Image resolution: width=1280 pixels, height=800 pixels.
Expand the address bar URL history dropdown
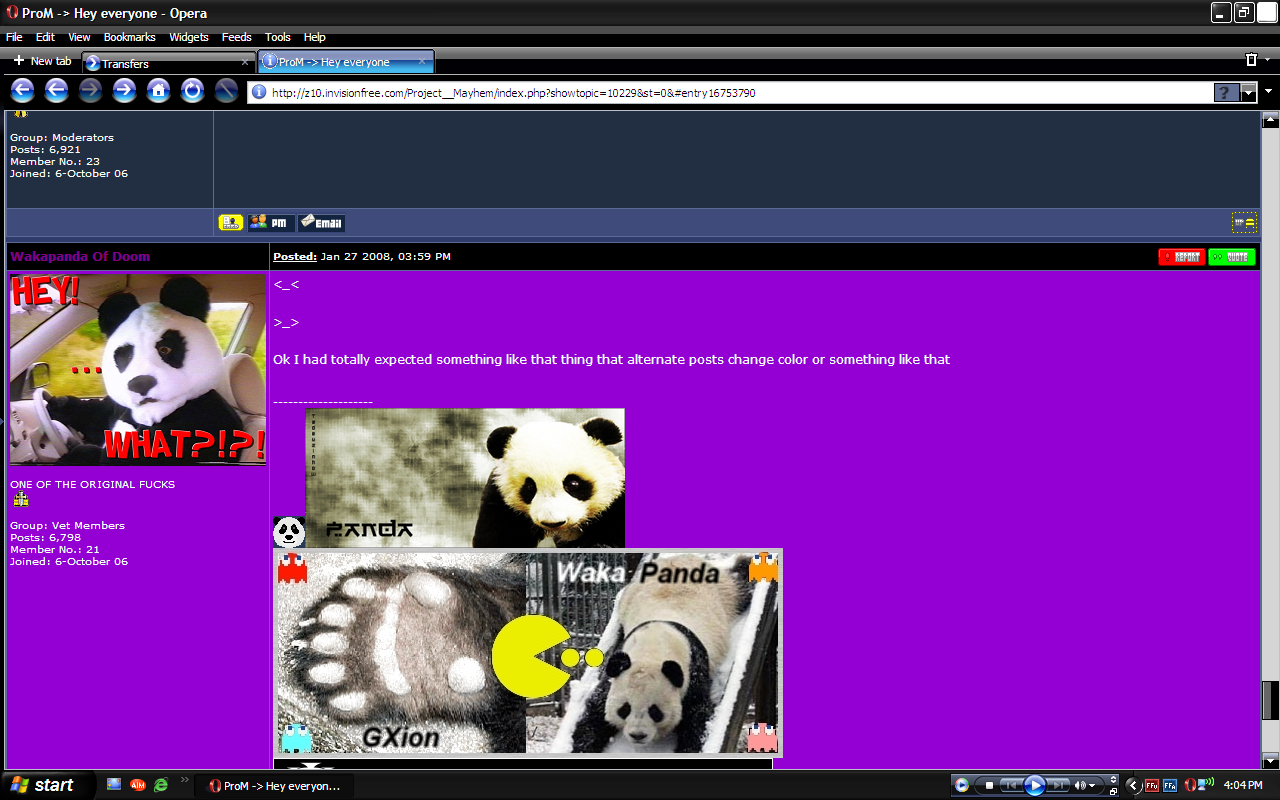pyautogui.click(x=1248, y=93)
